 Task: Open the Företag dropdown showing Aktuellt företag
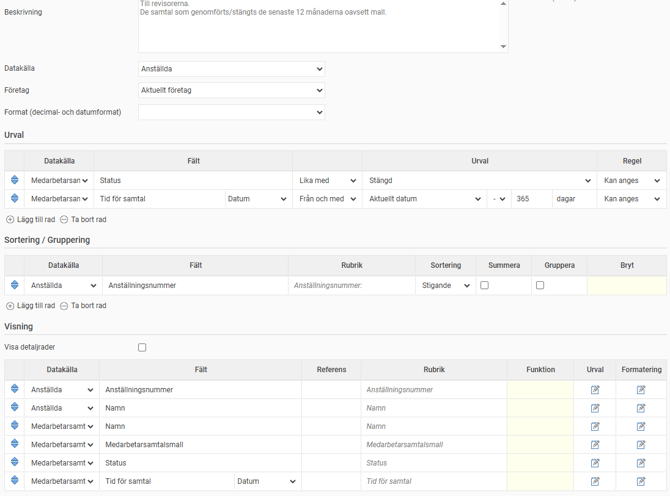point(231,90)
